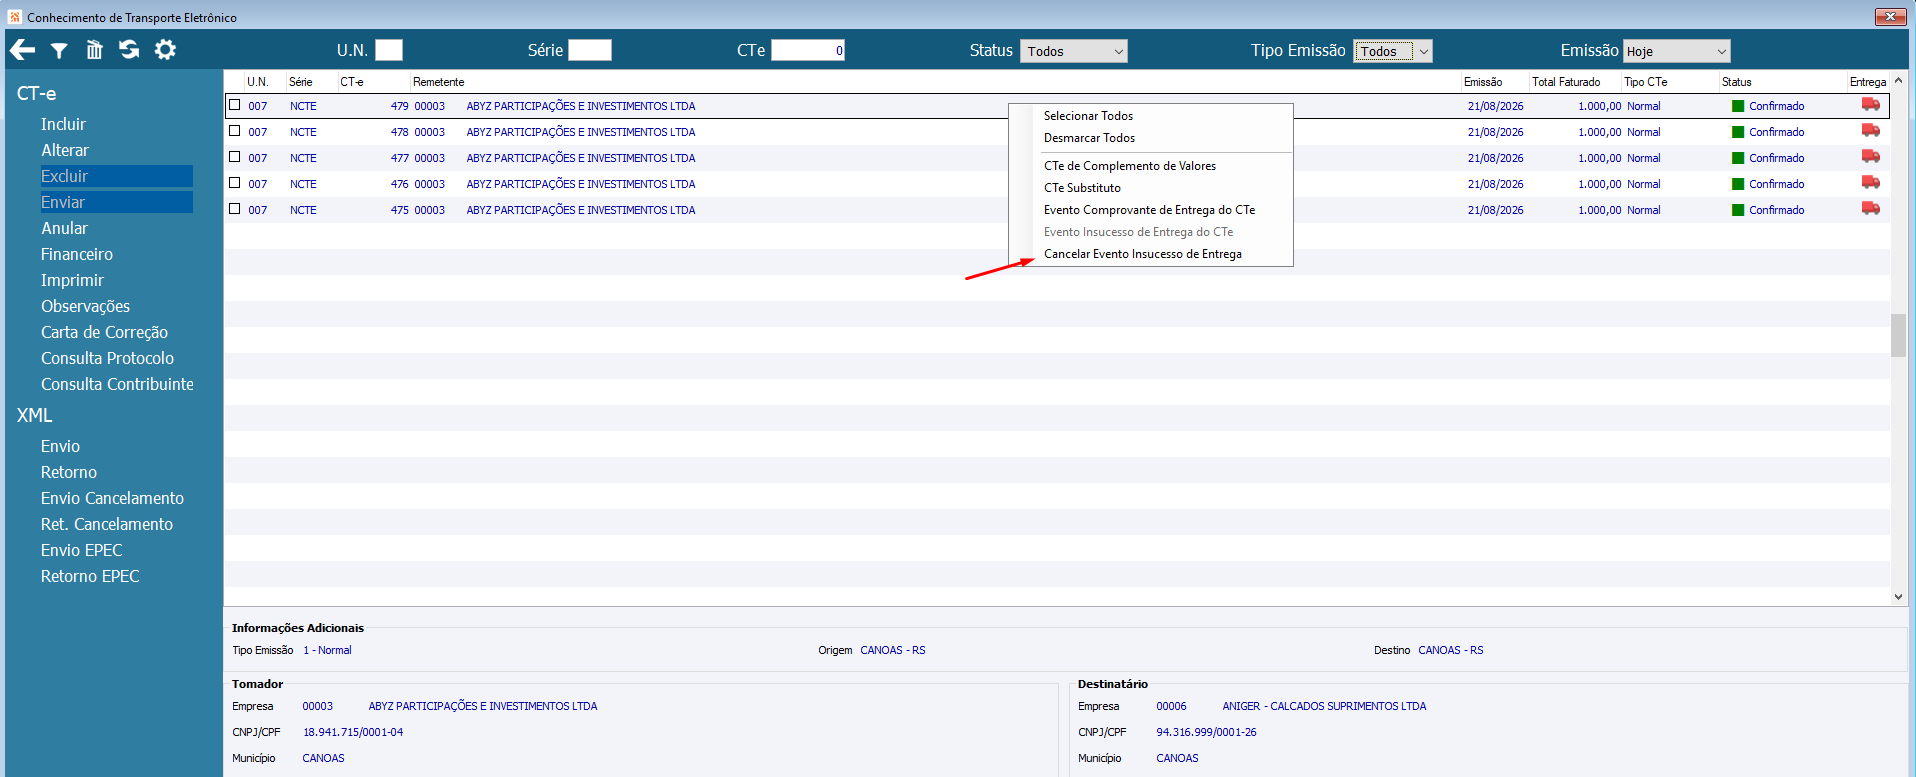Click the Emissão column header

point(1483,82)
